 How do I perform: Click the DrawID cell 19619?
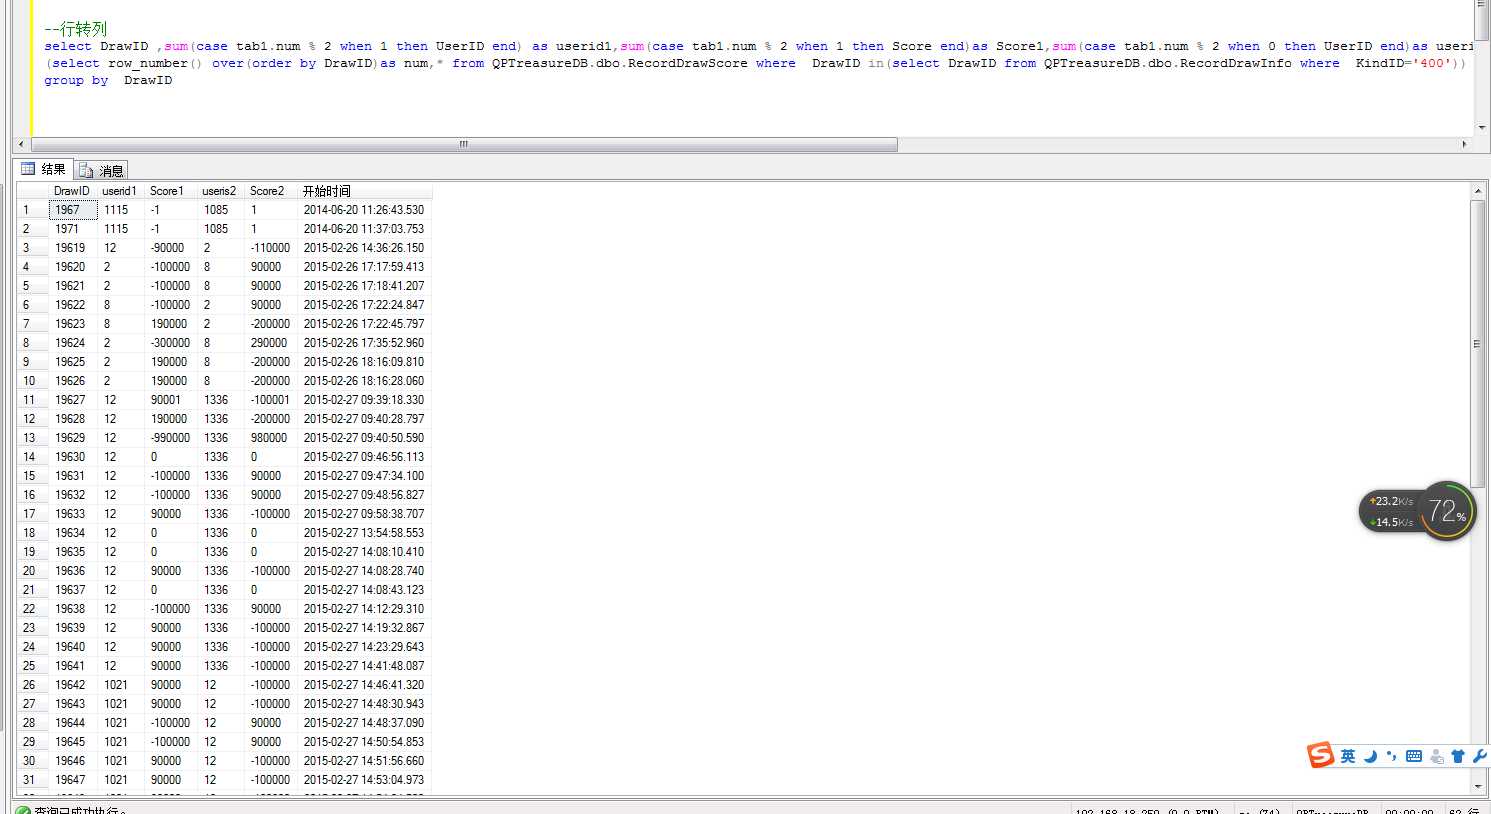73,248
